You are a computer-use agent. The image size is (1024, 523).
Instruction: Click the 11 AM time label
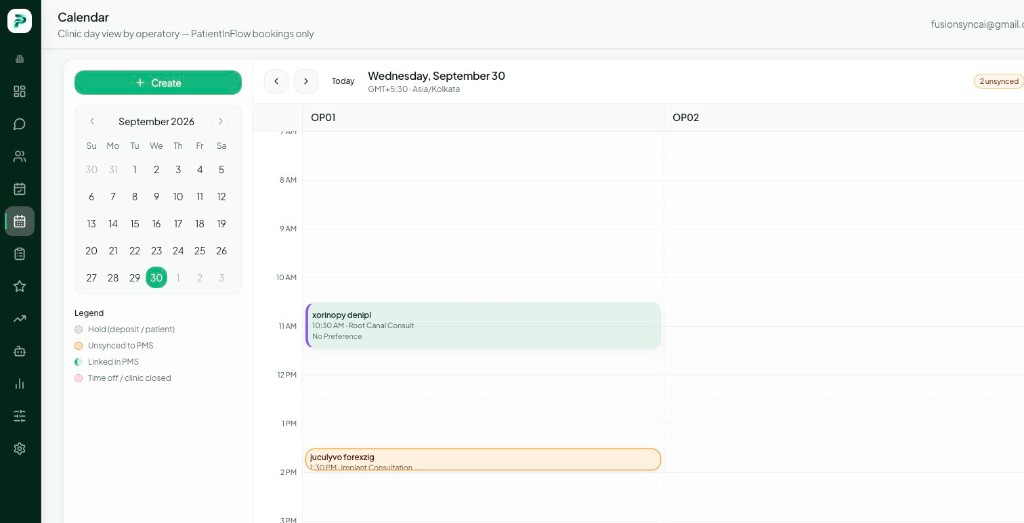pyautogui.click(x=287, y=326)
